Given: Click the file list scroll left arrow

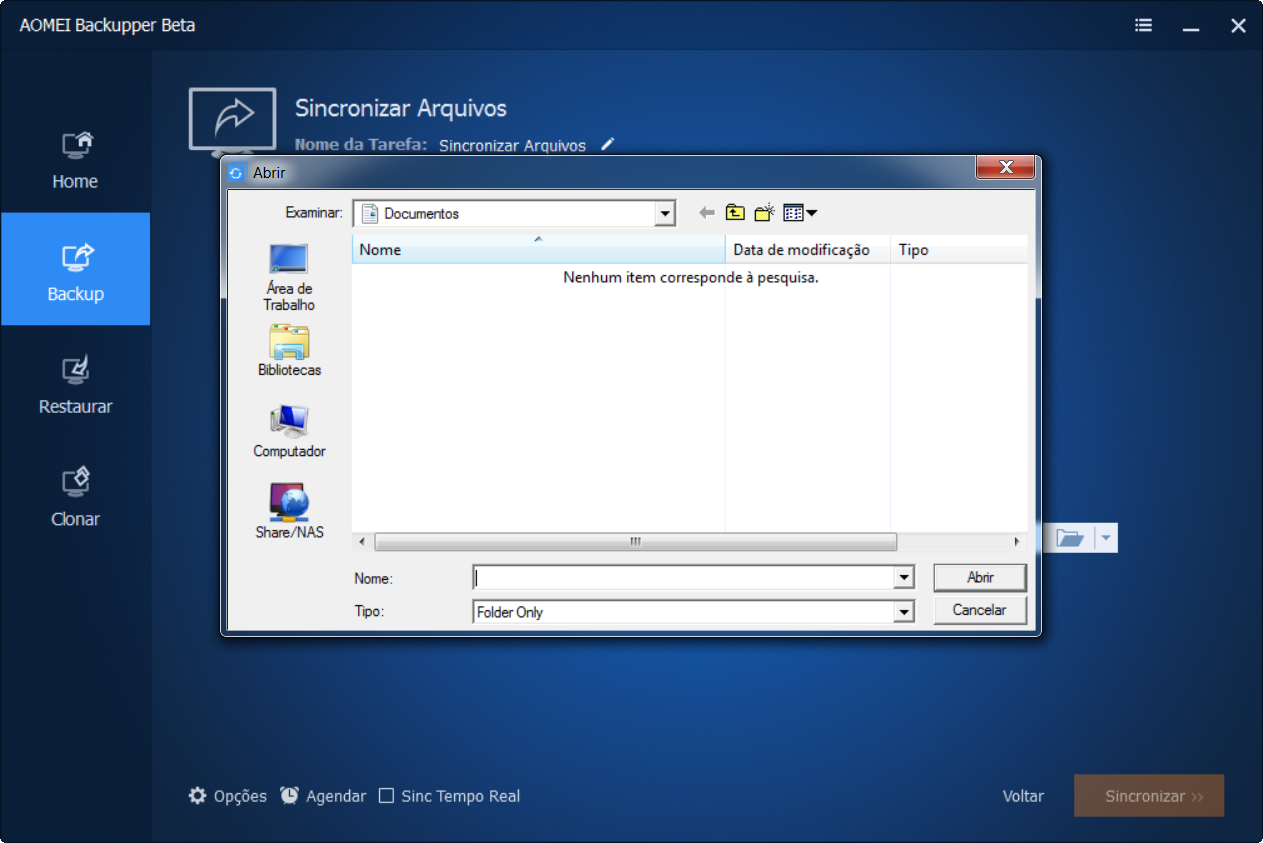Looking at the screenshot, I should [361, 542].
